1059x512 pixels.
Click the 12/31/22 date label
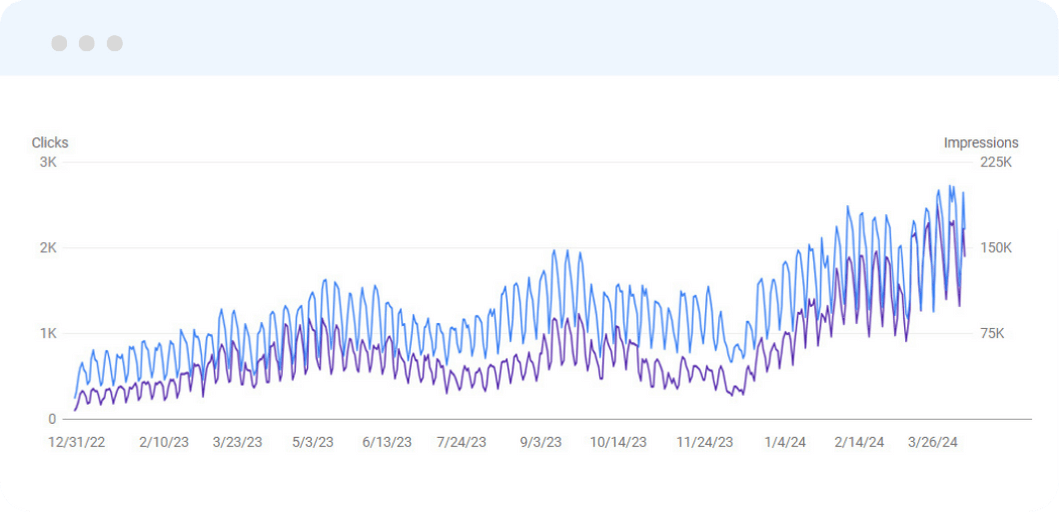(76, 442)
